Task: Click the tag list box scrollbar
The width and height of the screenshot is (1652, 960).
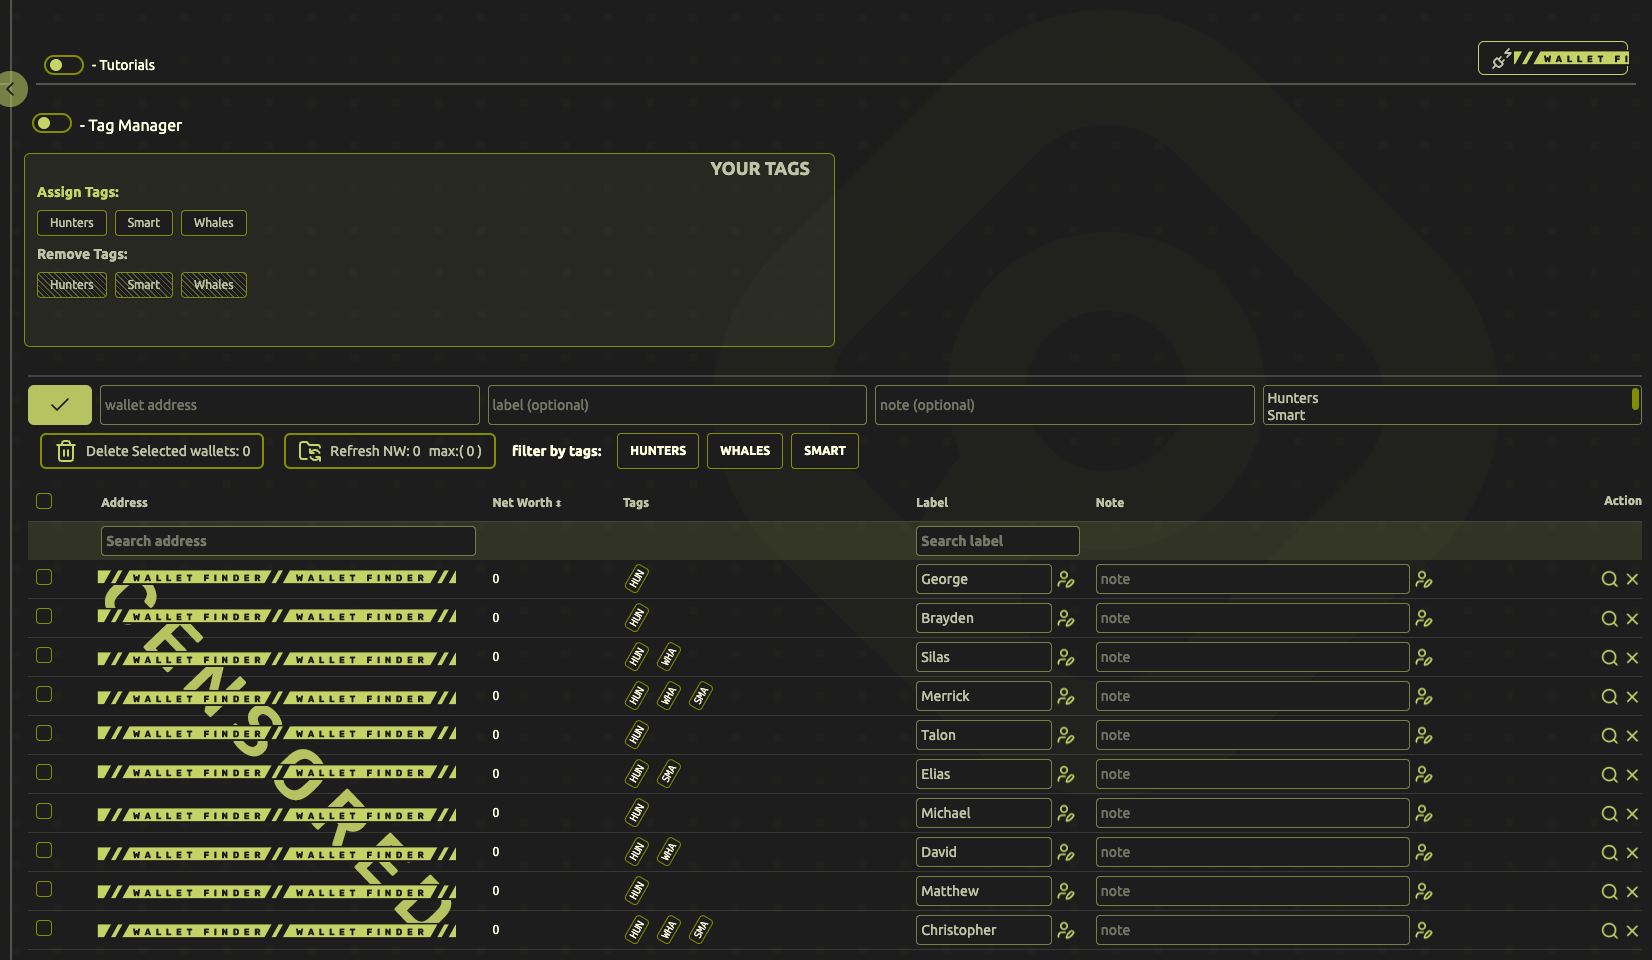Action: coord(1635,399)
